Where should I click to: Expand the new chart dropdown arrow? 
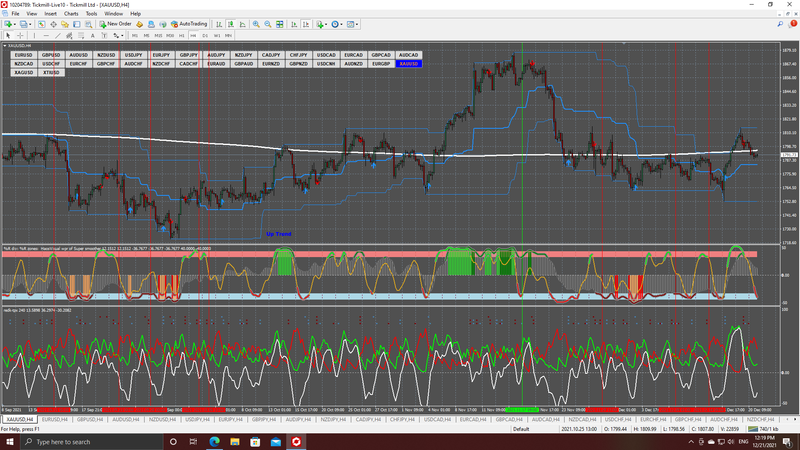pos(16,23)
